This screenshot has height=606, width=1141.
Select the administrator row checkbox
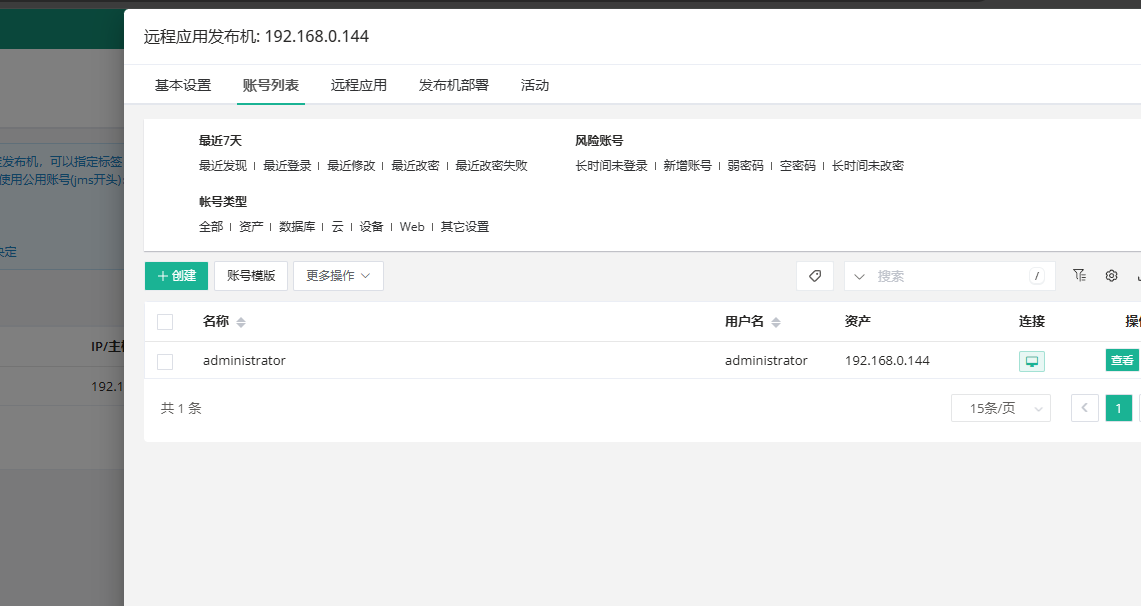pos(165,361)
